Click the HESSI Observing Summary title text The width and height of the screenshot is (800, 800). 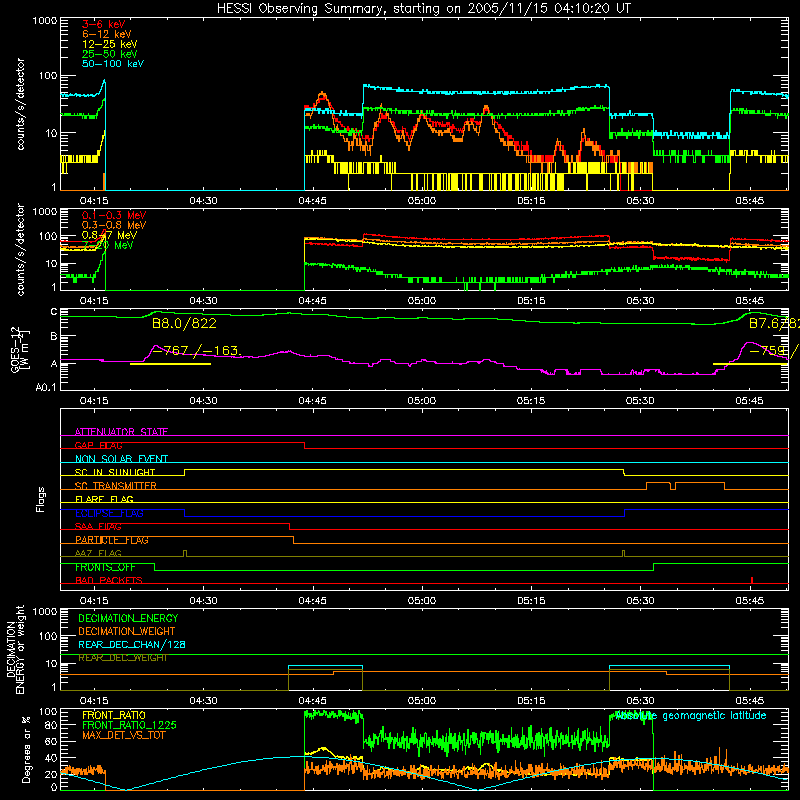tap(424, 9)
